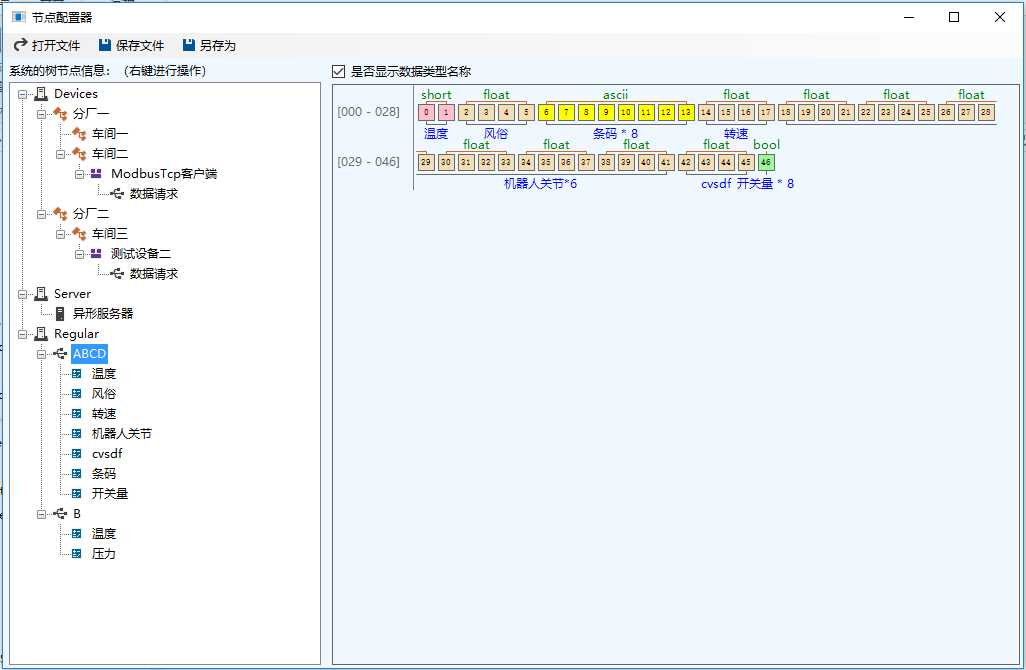Click icon beside 转速 item
The width and height of the screenshot is (1026, 670).
(77, 414)
